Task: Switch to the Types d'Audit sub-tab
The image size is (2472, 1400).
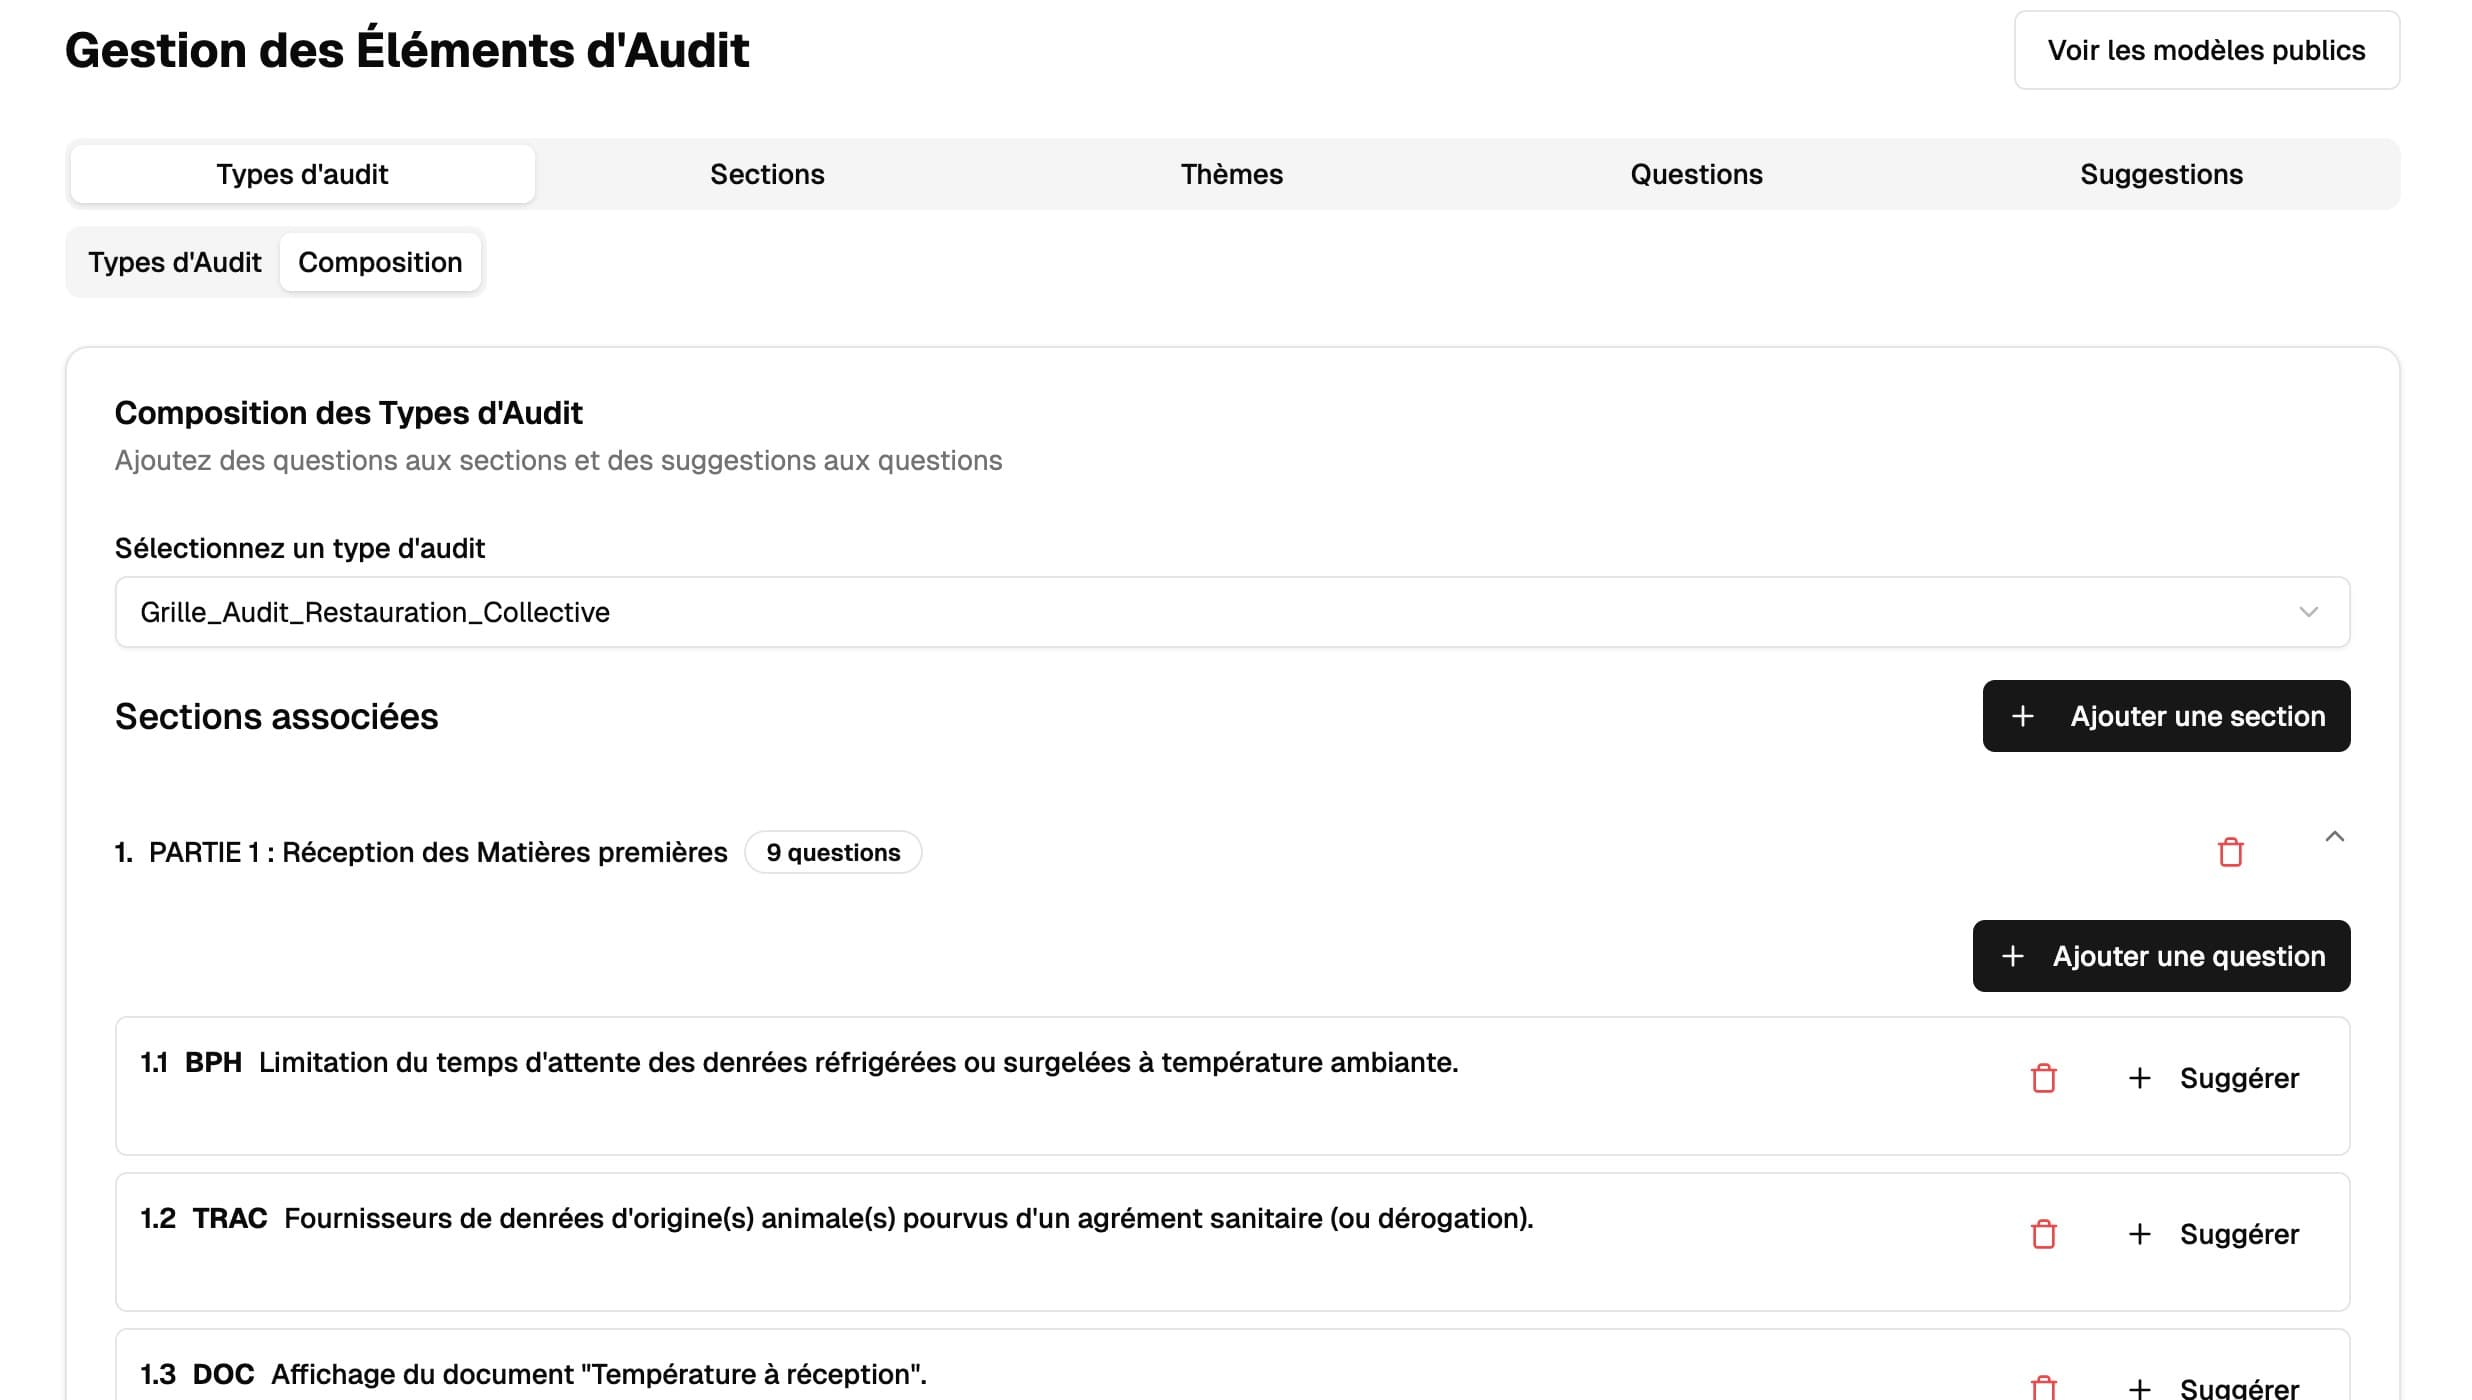Action: point(174,262)
